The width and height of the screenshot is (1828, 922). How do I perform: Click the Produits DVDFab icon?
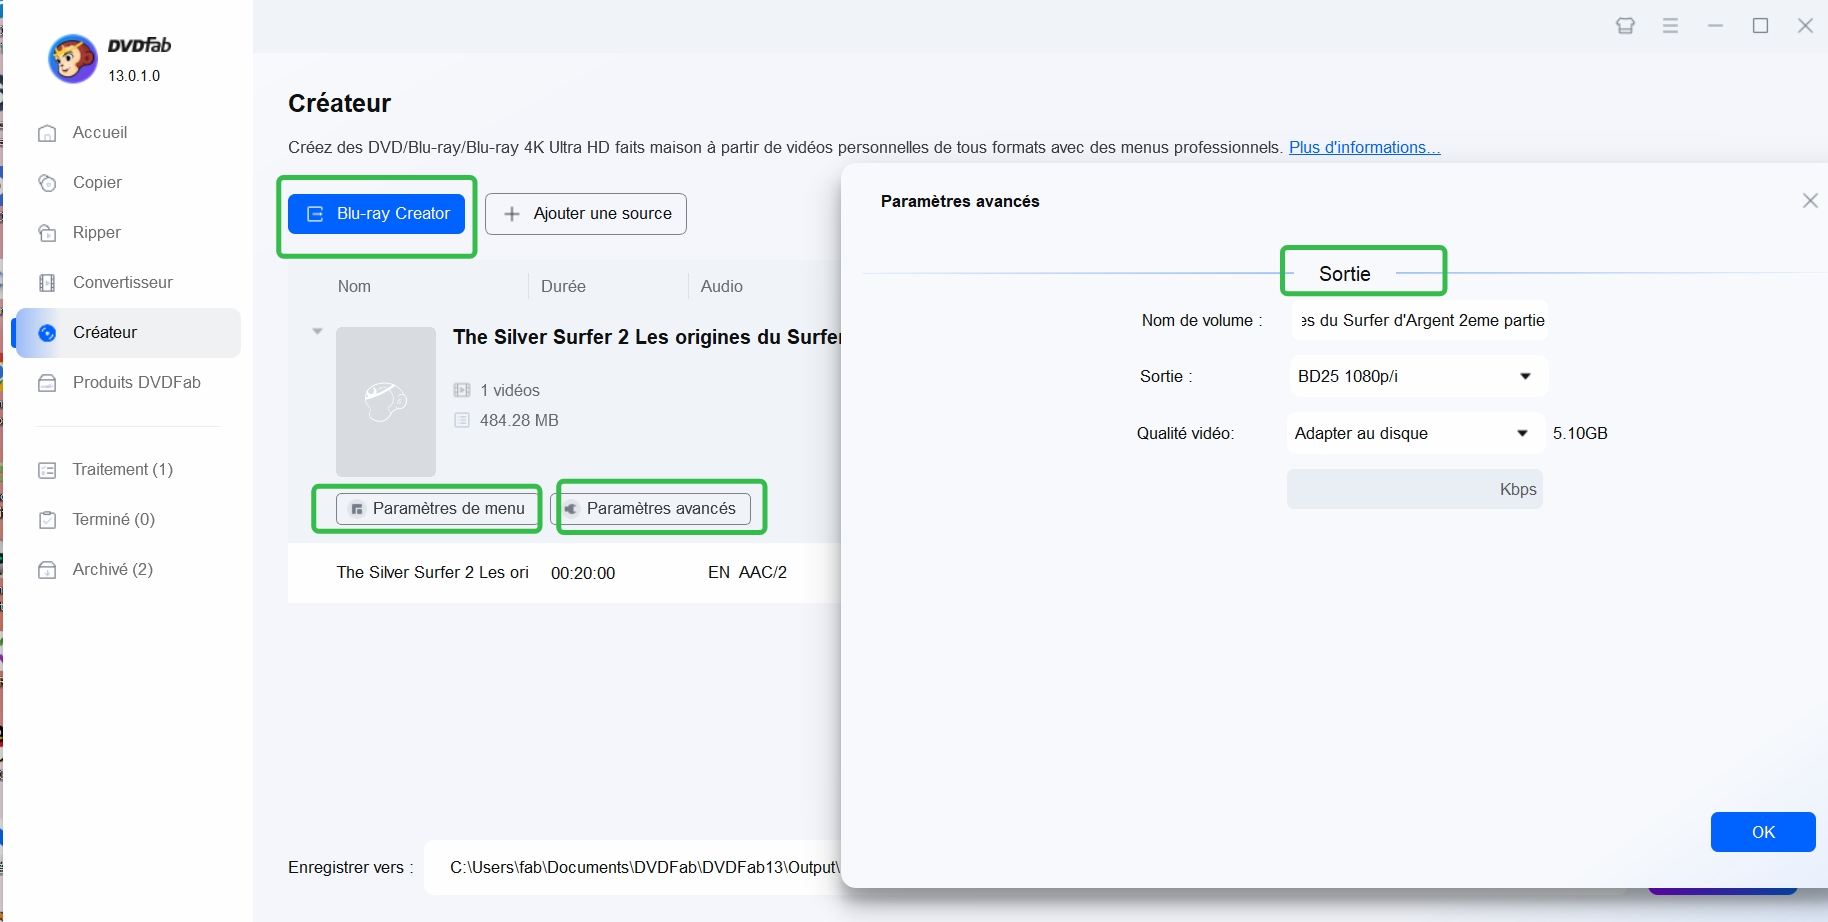pyautogui.click(x=47, y=383)
